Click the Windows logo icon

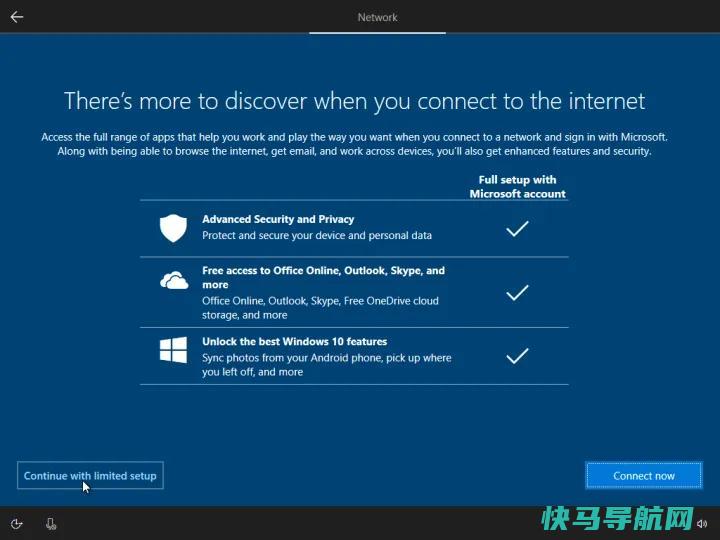173,350
